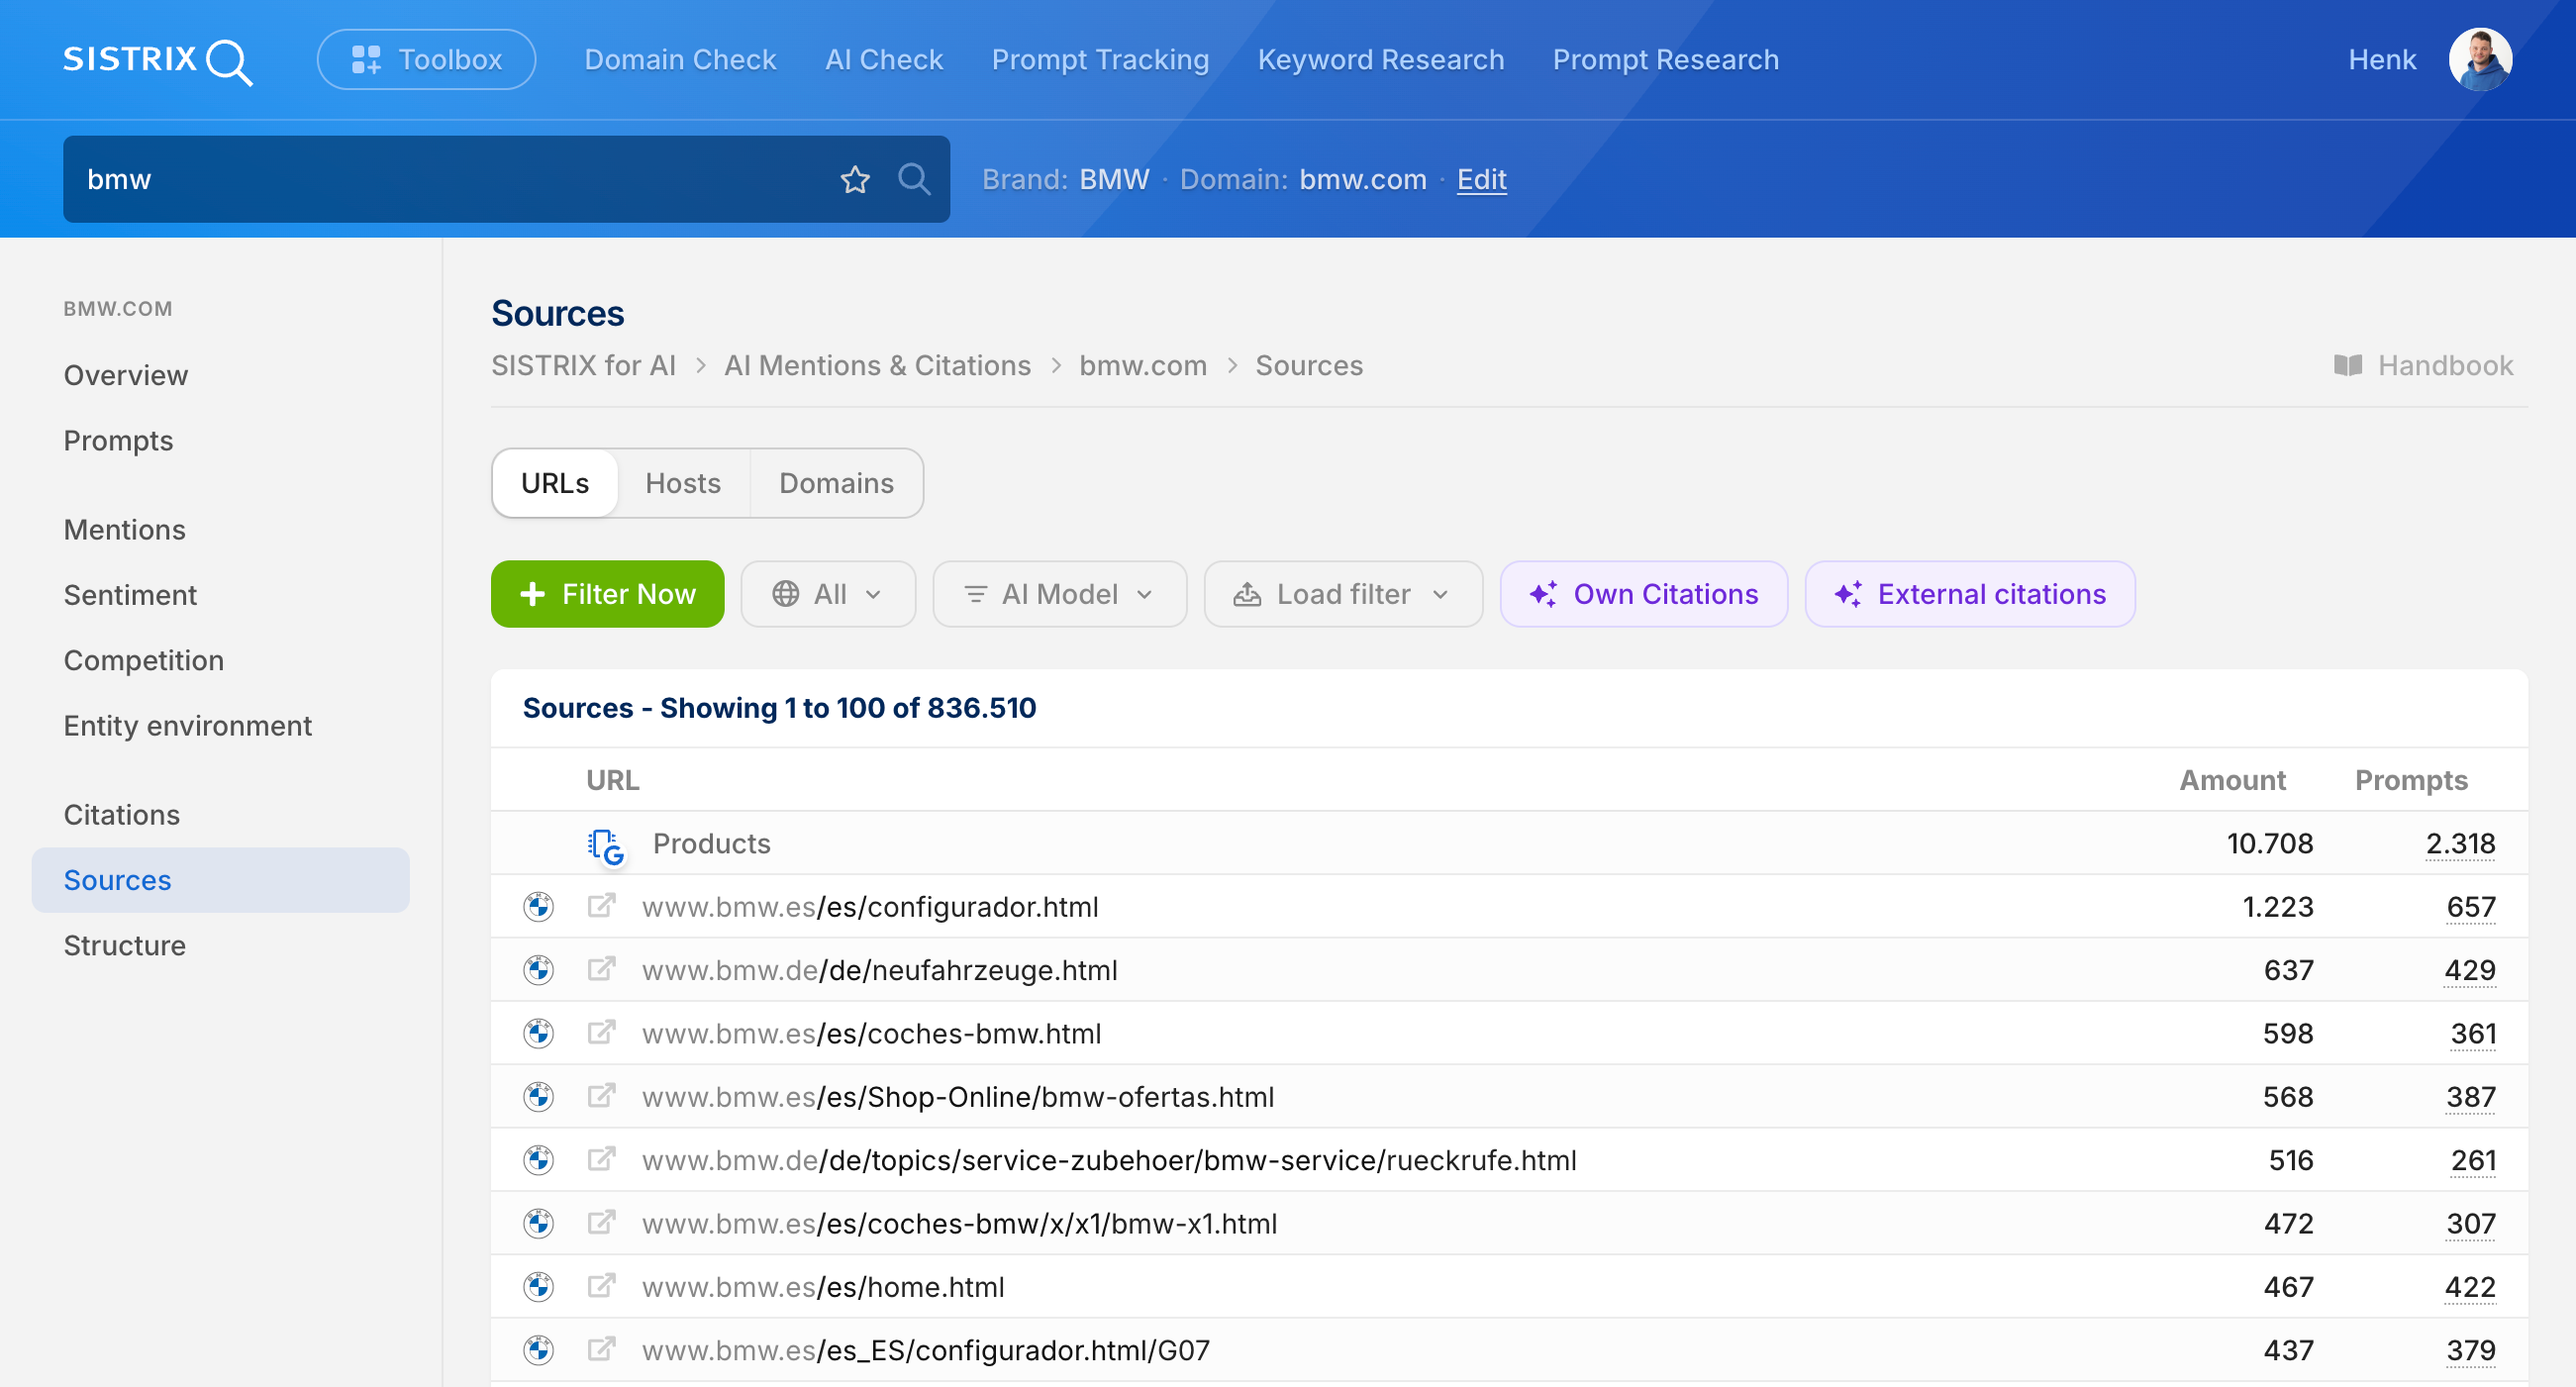This screenshot has height=1387, width=2576.
Task: Click the Handbook book icon
Action: pyautogui.click(x=2348, y=365)
